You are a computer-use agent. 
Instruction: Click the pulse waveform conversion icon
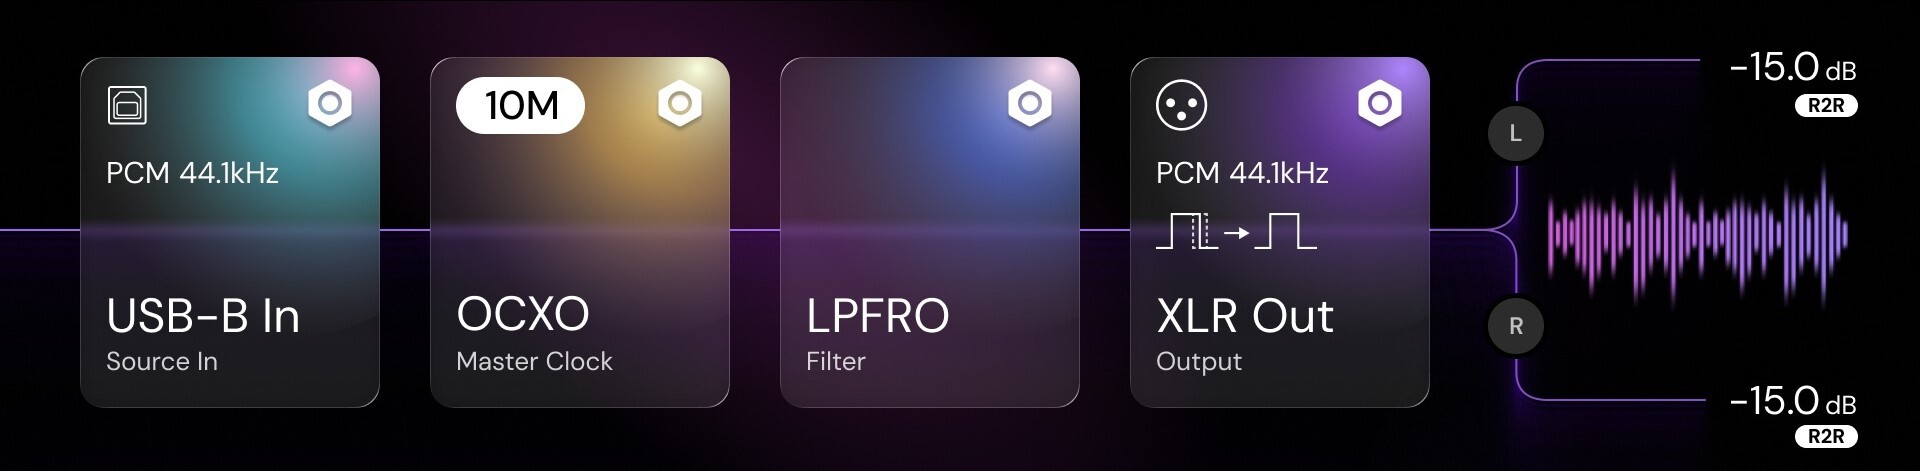coord(1235,233)
